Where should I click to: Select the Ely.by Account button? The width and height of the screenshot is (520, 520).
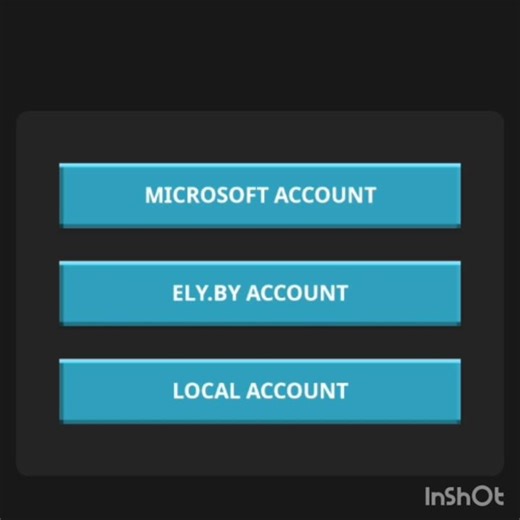[260, 293]
